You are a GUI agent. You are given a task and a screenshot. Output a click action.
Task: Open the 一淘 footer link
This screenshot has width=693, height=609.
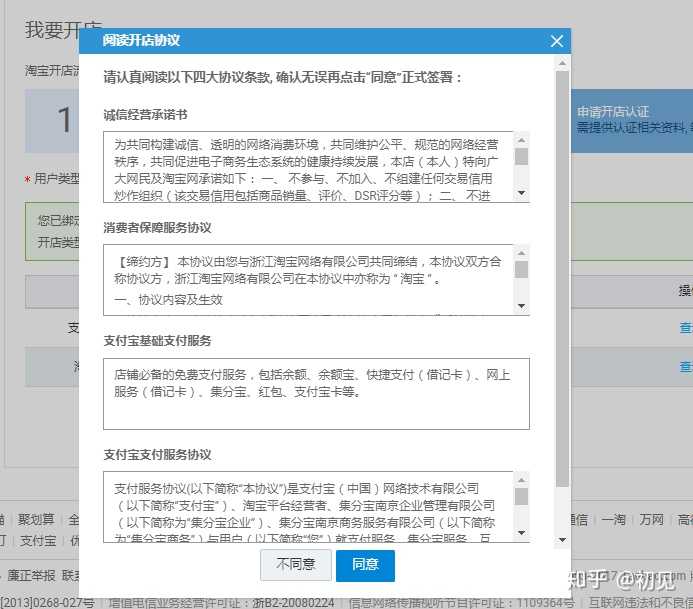pyautogui.click(x=613, y=519)
